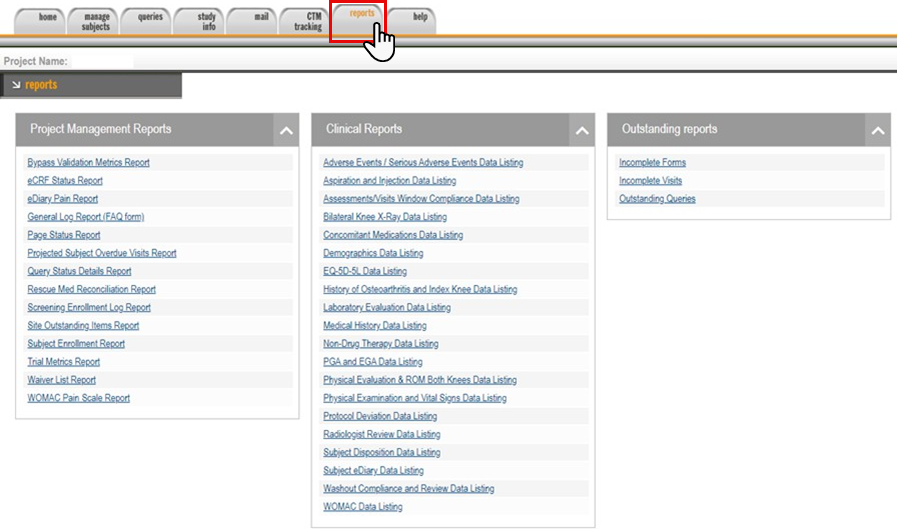View the Waiver List Report
This screenshot has height=529, width=897.
tap(61, 380)
